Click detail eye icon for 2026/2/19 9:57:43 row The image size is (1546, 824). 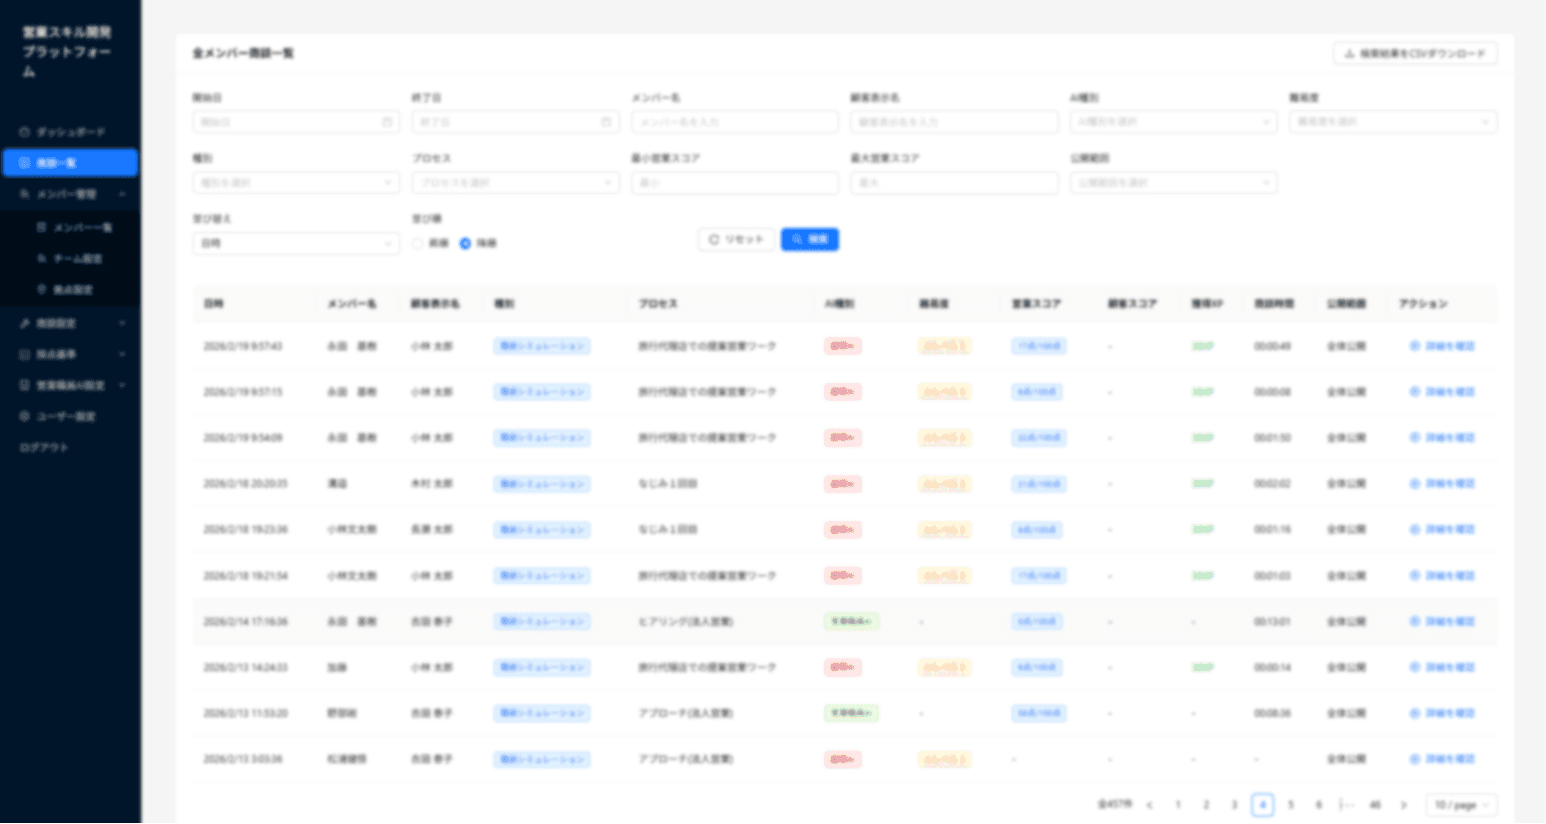point(1415,346)
